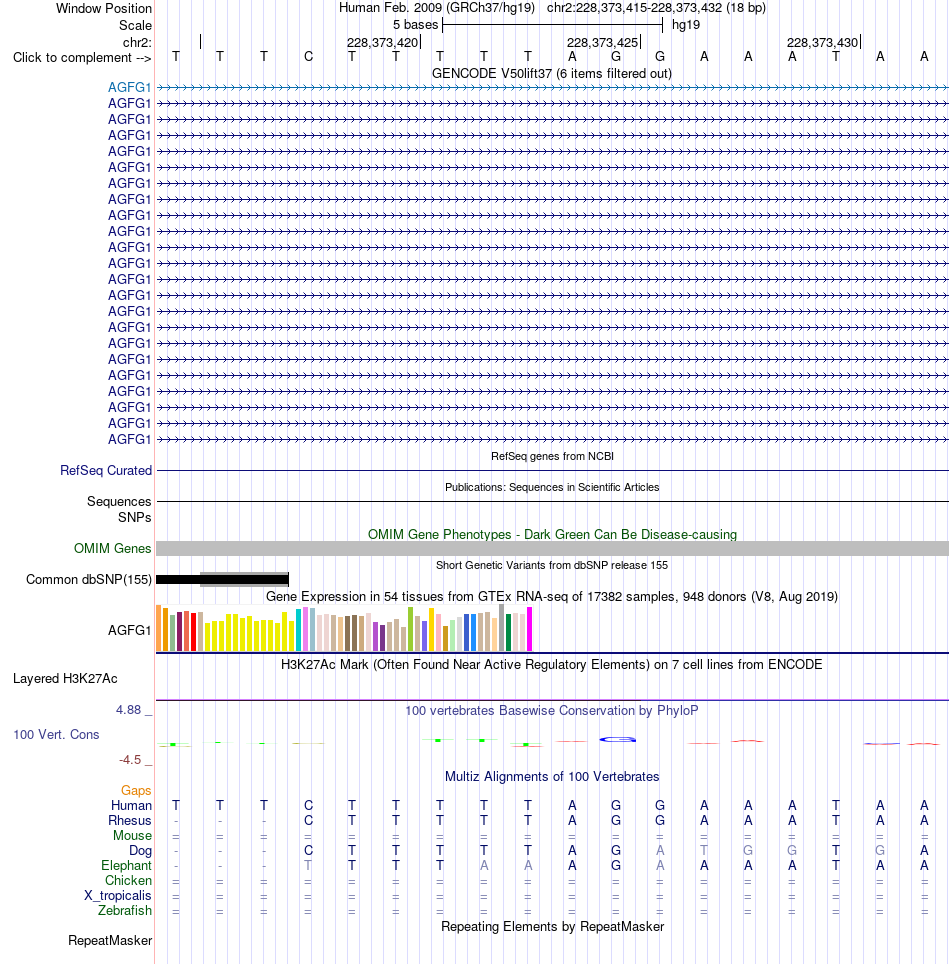Click the bright green GTEx expression bar
This screenshot has width=950, height=964.
411,630
